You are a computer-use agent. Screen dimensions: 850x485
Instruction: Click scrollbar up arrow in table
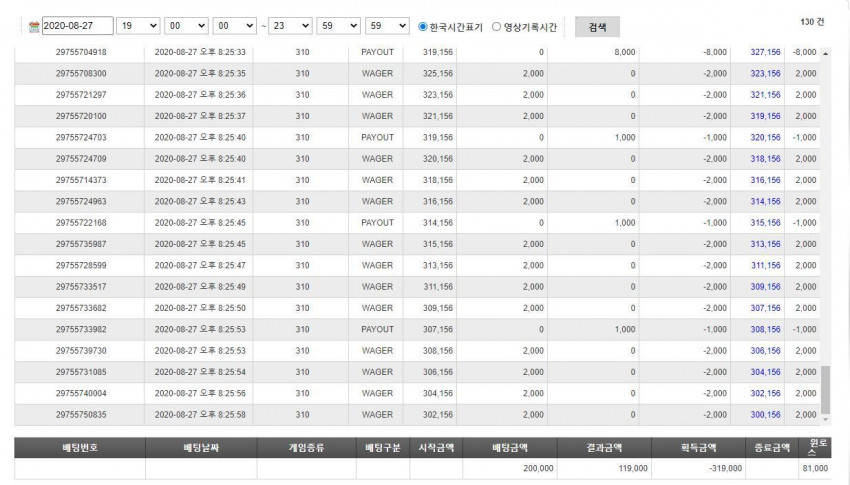click(x=825, y=54)
